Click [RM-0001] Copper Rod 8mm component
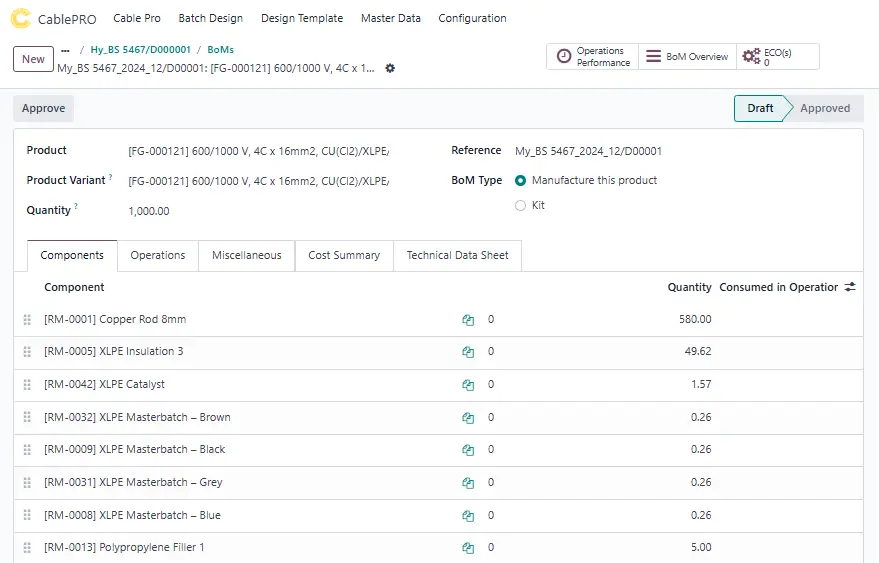Screen dimensions: 879x563 point(115,320)
